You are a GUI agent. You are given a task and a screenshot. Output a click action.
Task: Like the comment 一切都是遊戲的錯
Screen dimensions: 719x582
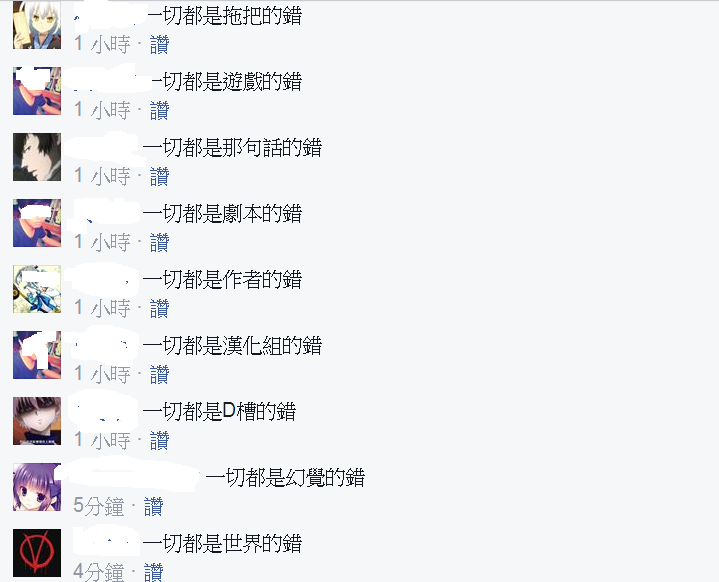coord(160,111)
